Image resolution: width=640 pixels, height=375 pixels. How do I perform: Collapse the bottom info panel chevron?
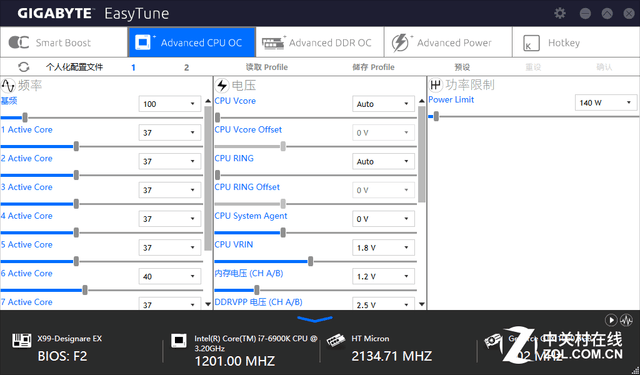point(315,319)
